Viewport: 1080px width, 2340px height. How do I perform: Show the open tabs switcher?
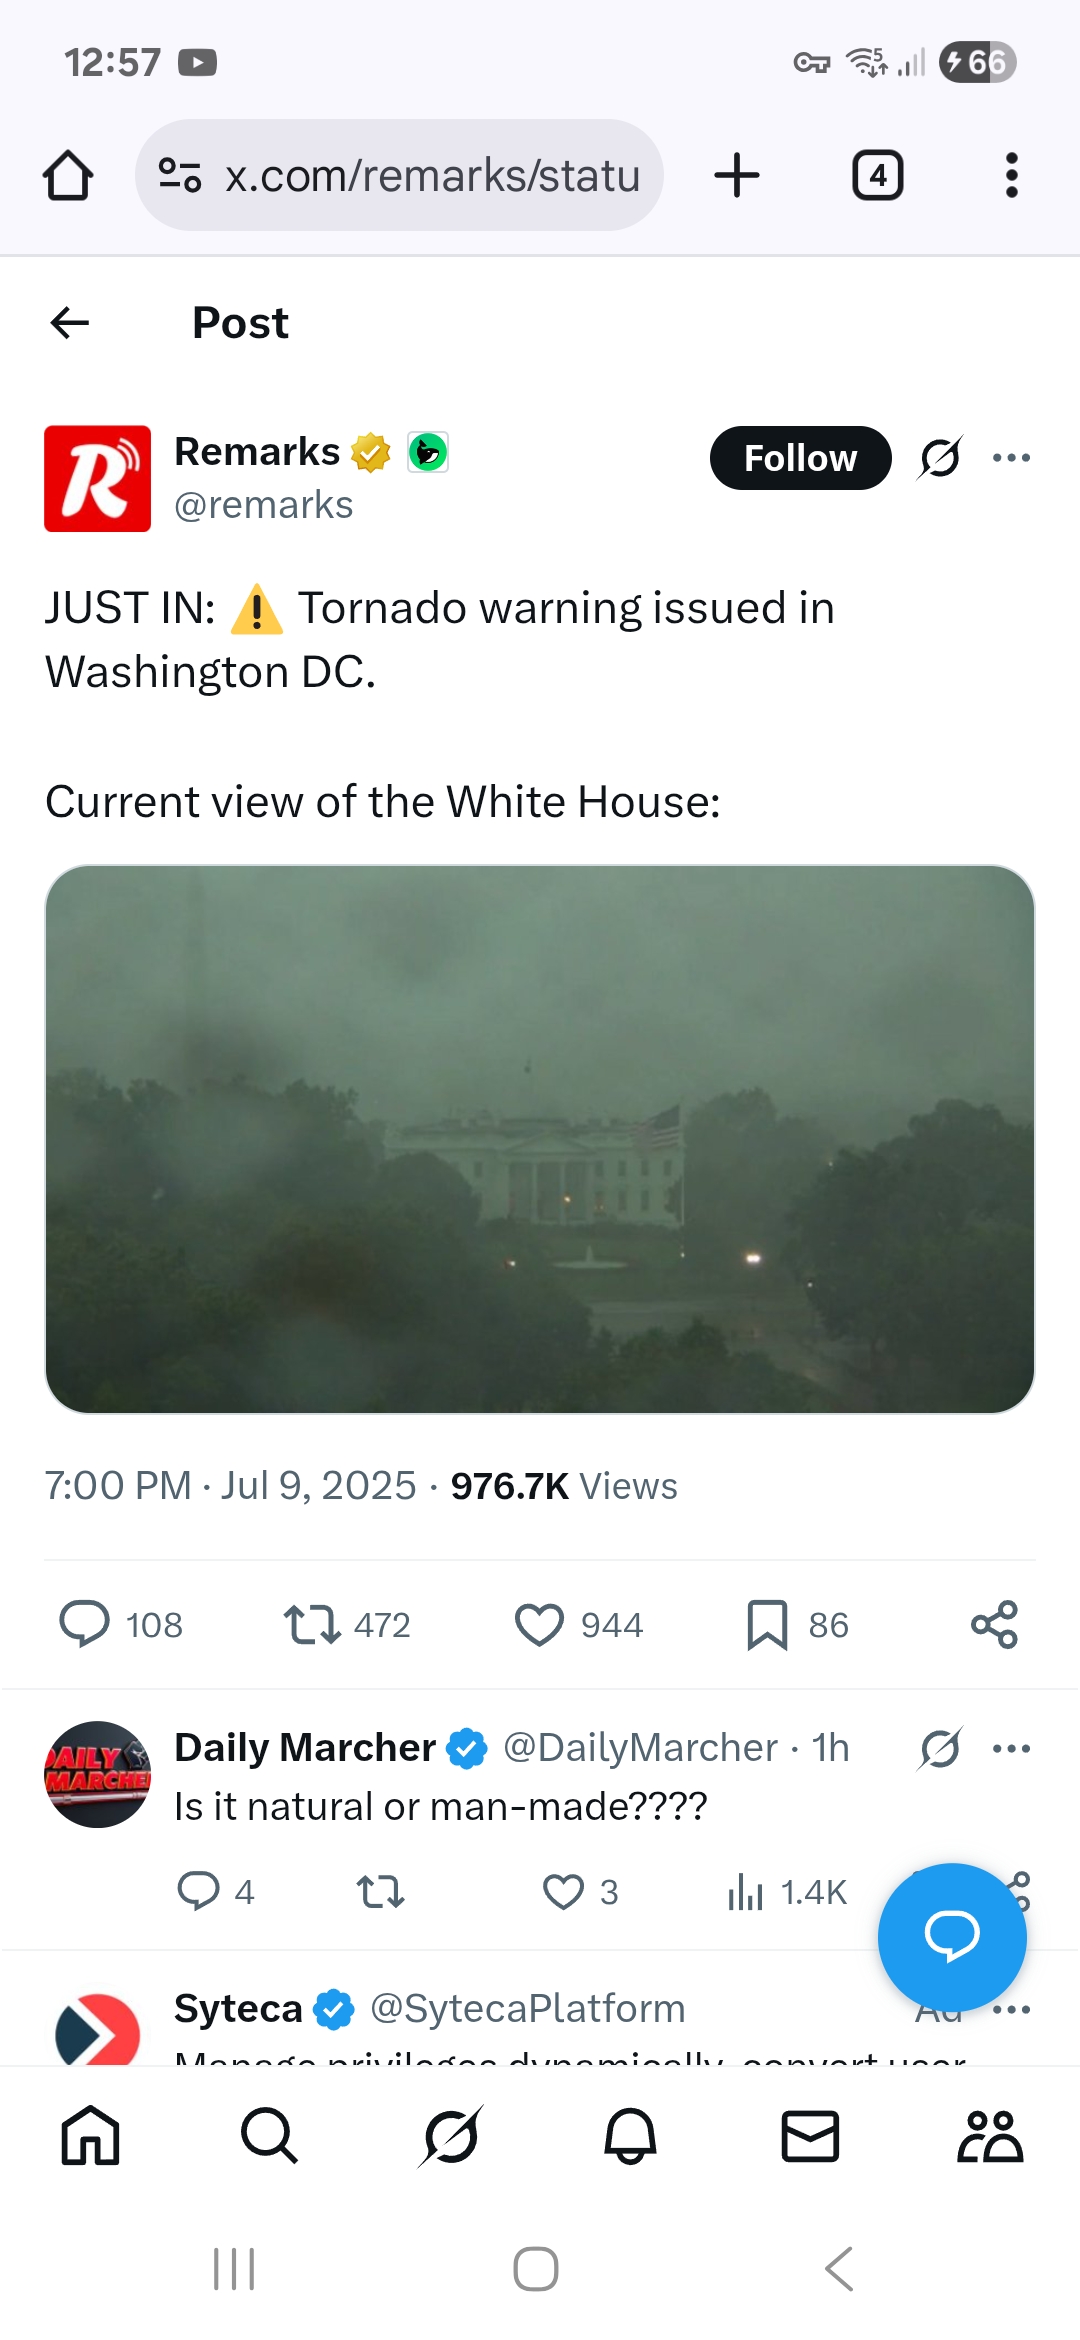pos(877,176)
